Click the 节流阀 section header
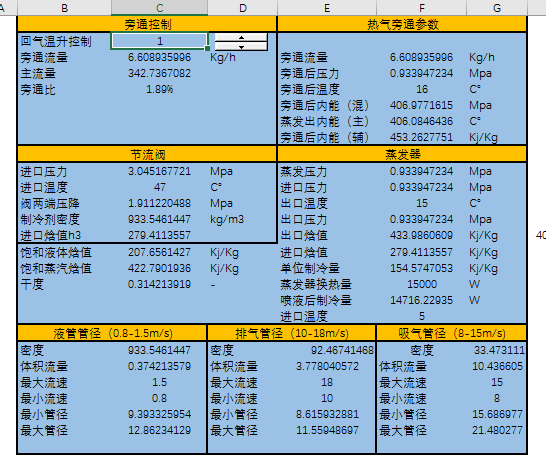Screen dimensions: 546x470 (x=147, y=154)
